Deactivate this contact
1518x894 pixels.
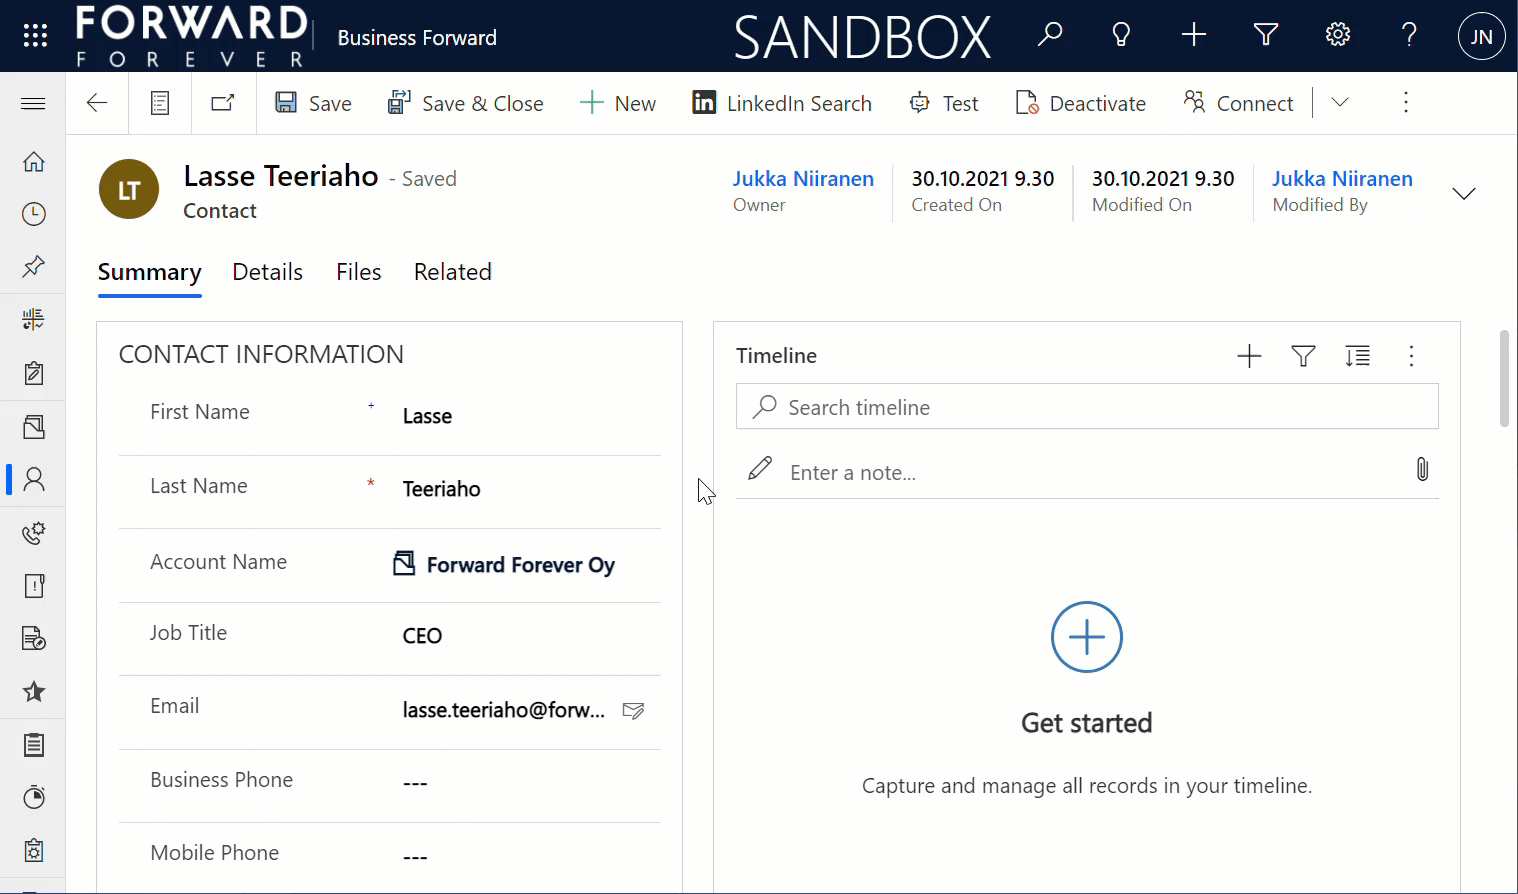[x=1081, y=103]
